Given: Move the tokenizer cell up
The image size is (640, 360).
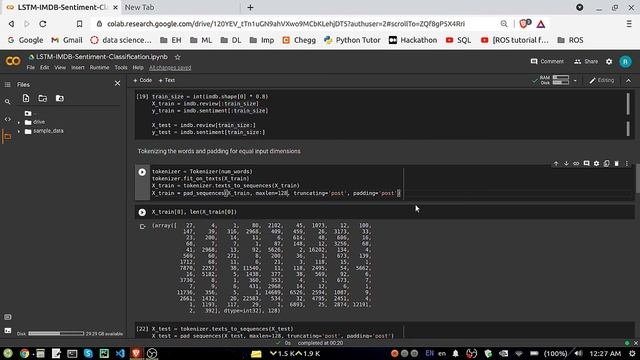Looking at the screenshot, I should [x=556, y=164].
